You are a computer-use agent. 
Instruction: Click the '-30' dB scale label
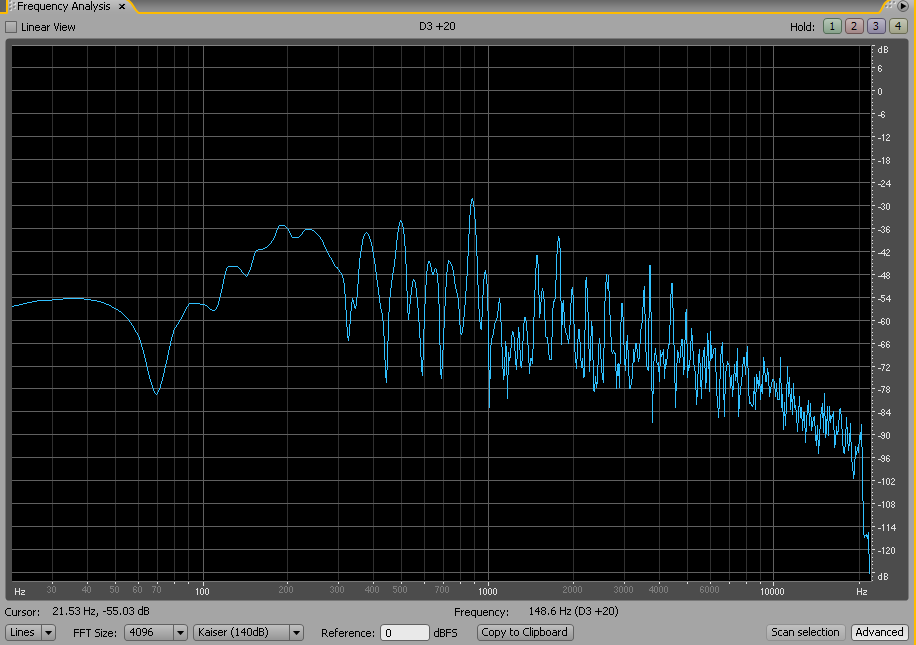point(884,206)
